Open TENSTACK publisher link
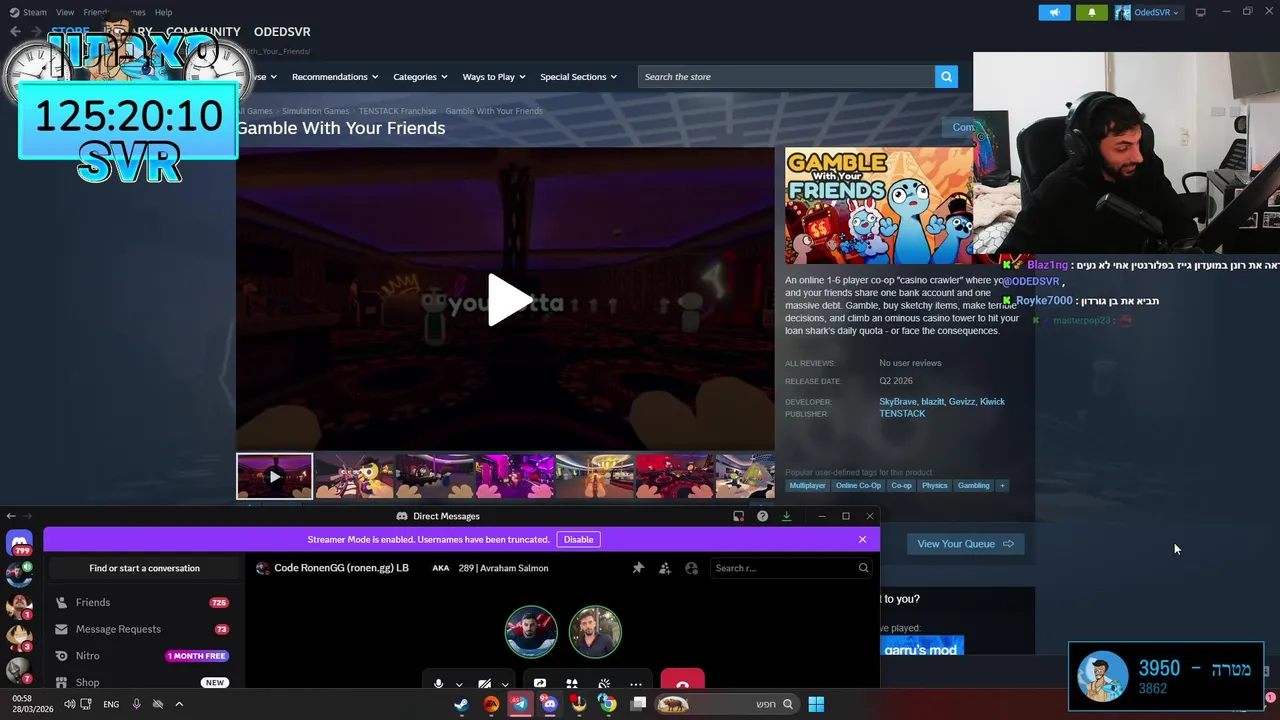The image size is (1280, 720). coord(902,414)
